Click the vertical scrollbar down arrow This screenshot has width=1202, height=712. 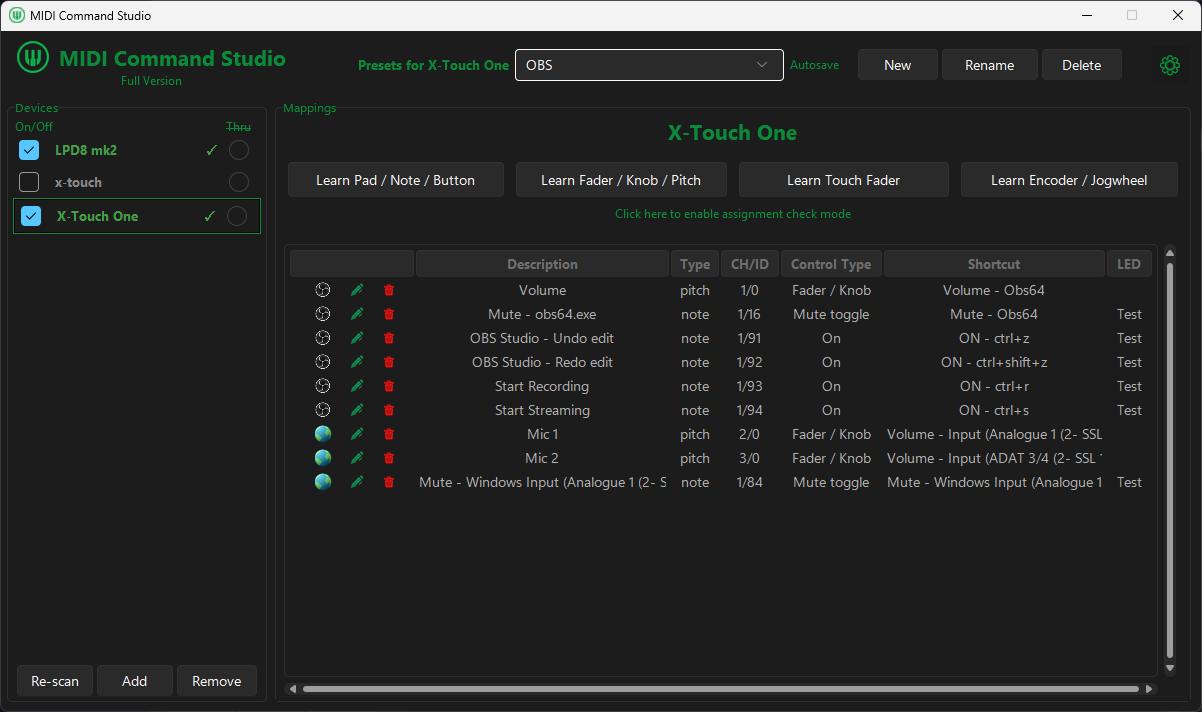click(x=1170, y=667)
